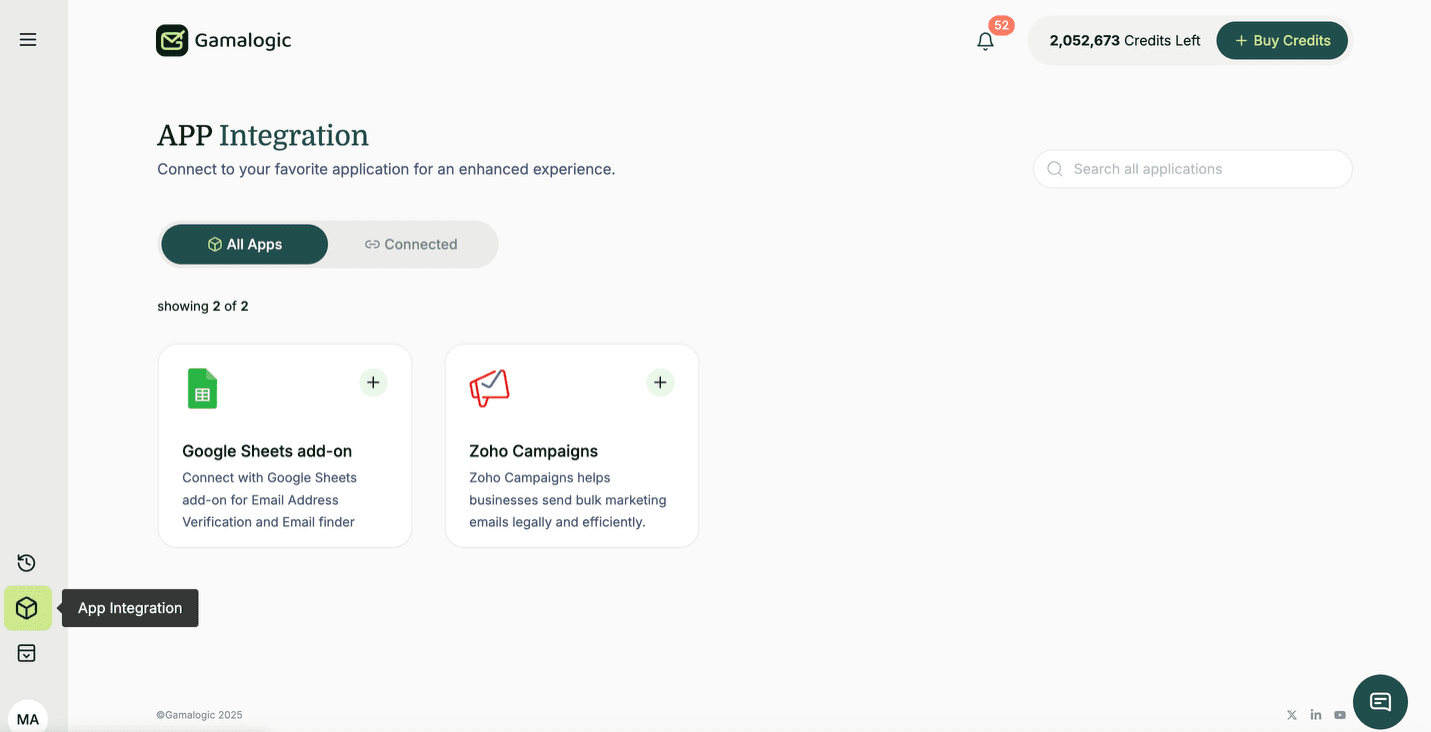The image size is (1431, 732).
Task: Open the Zoho Campaigns title
Action: pyautogui.click(x=533, y=451)
